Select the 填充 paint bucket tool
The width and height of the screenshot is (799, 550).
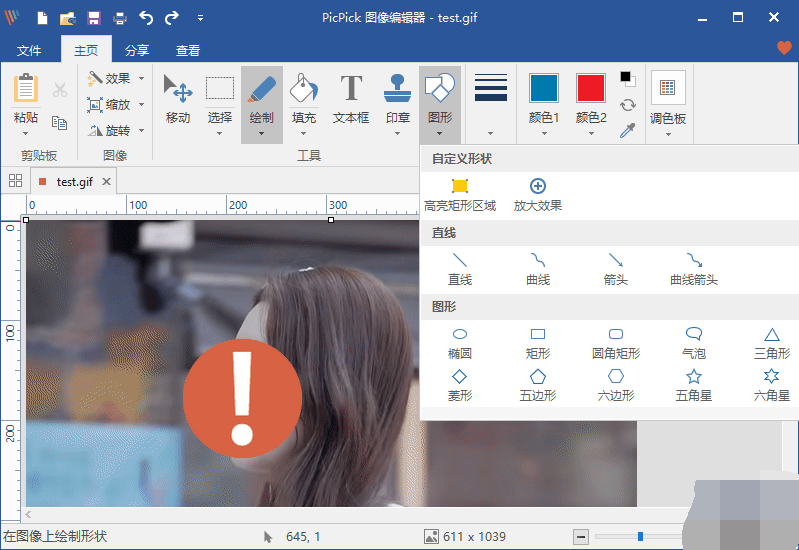304,99
